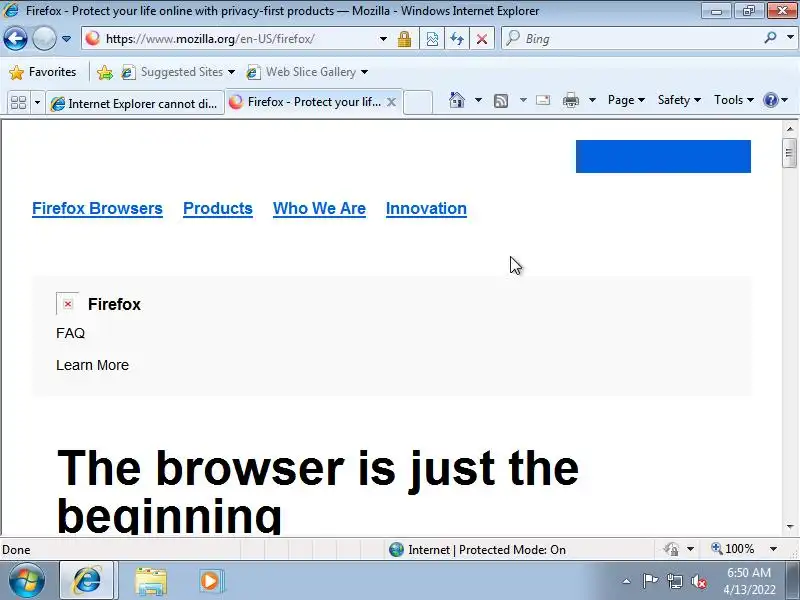Open the Safety menu
This screenshot has width=800, height=600.
(679, 100)
